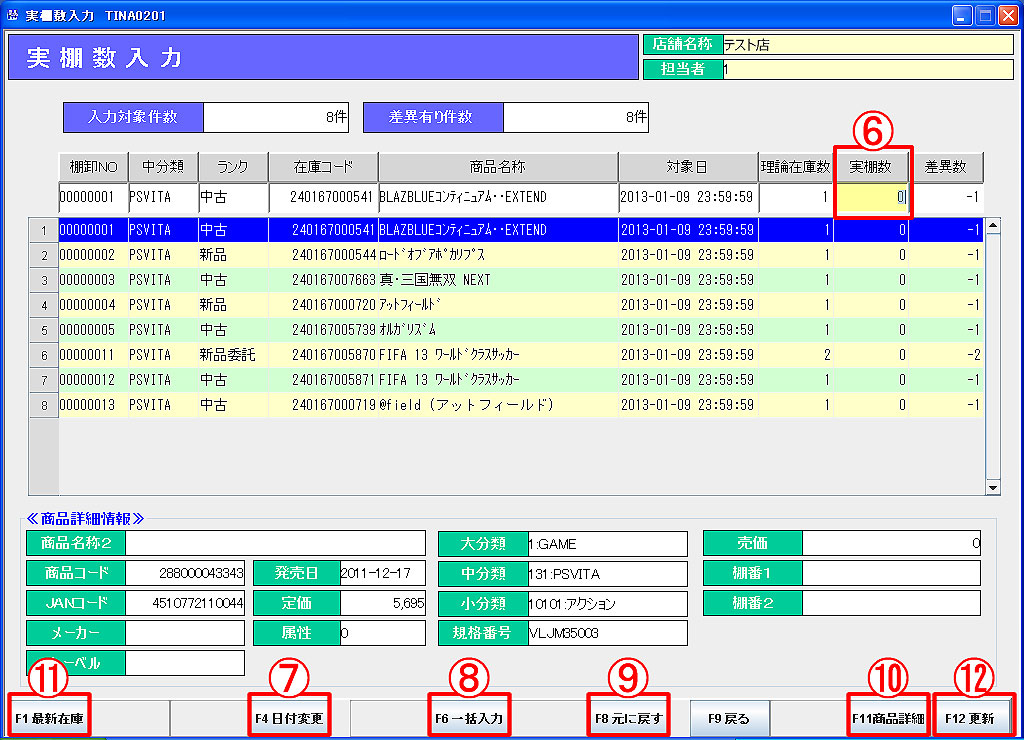Click F12 更新 to update

[972, 717]
